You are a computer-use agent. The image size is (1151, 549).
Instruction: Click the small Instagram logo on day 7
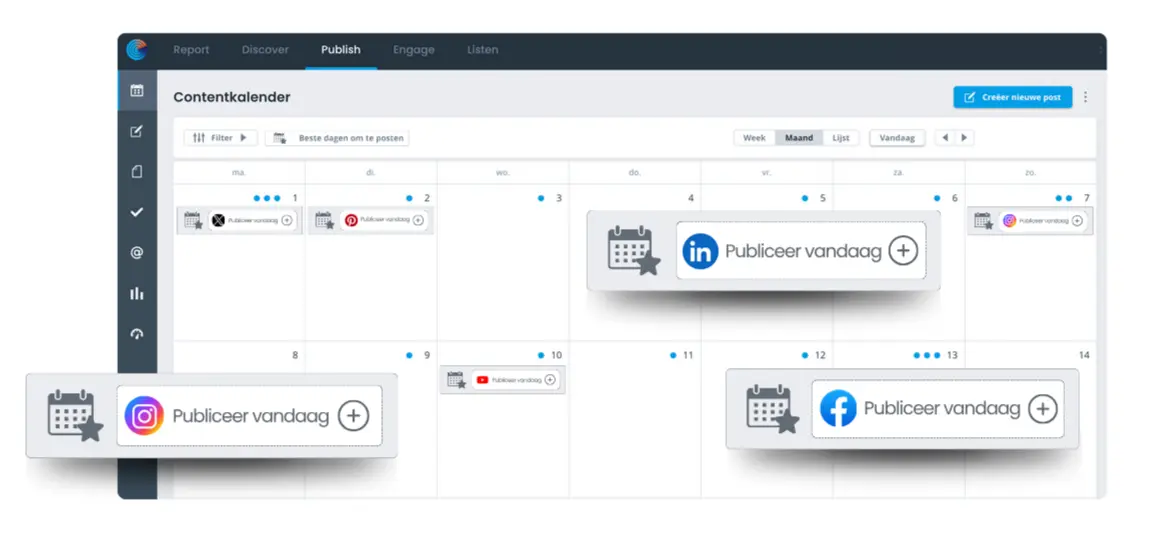pos(1009,220)
